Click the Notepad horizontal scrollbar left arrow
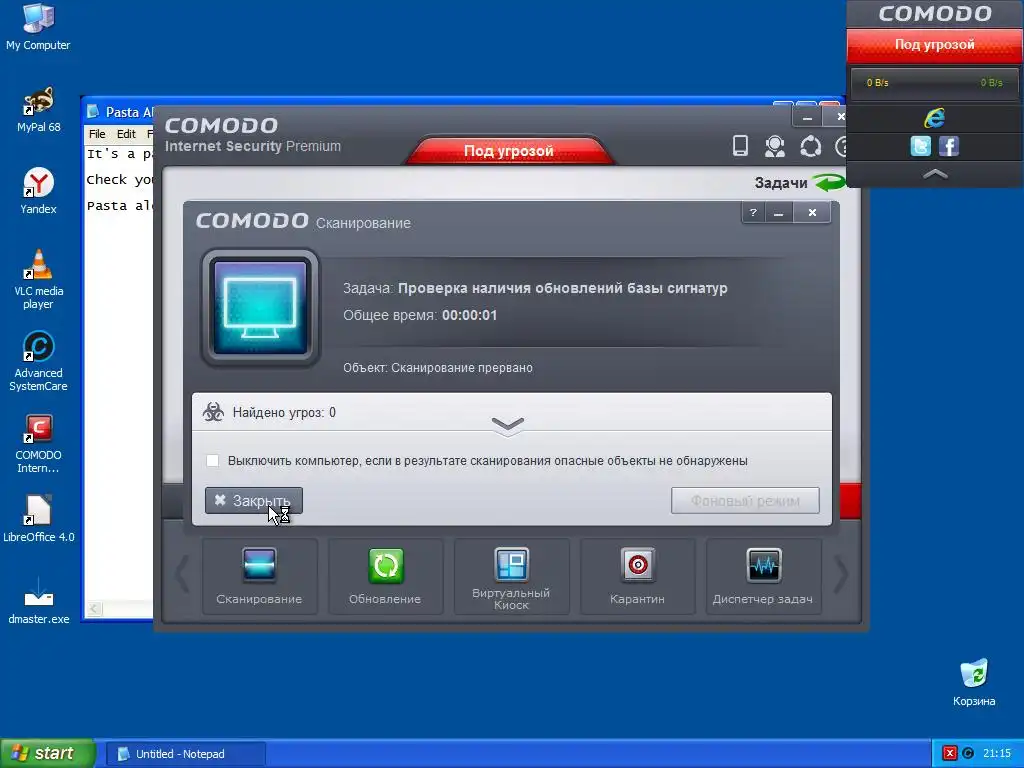 click(x=95, y=609)
